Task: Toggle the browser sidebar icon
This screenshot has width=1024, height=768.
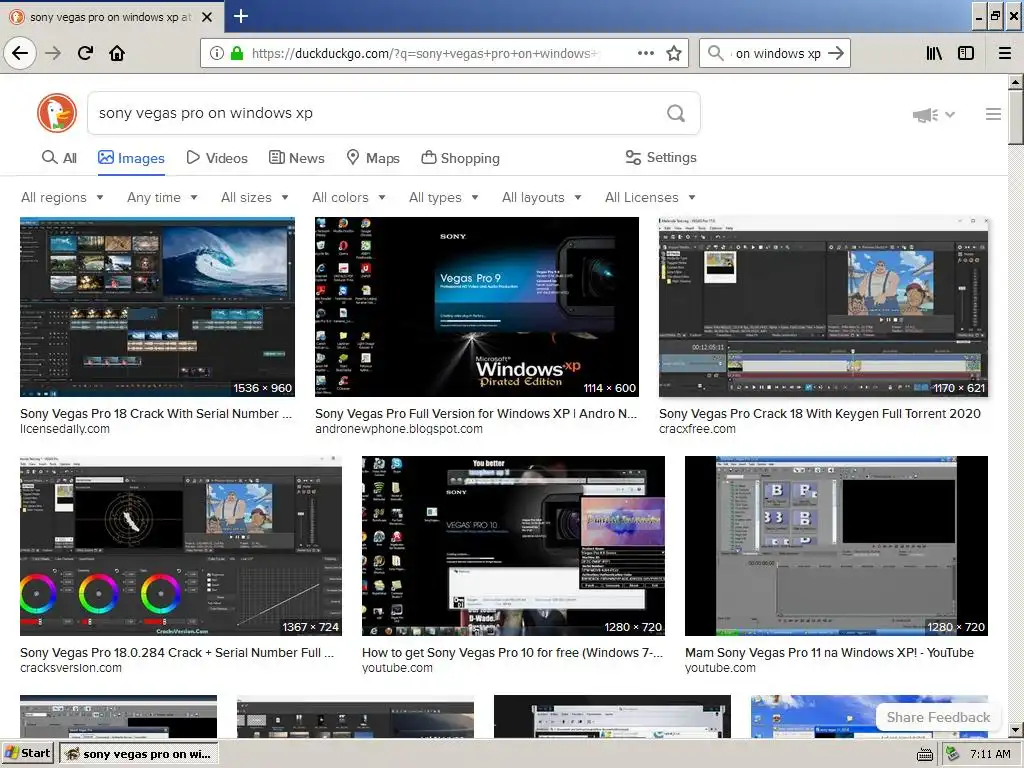Action: click(966, 54)
